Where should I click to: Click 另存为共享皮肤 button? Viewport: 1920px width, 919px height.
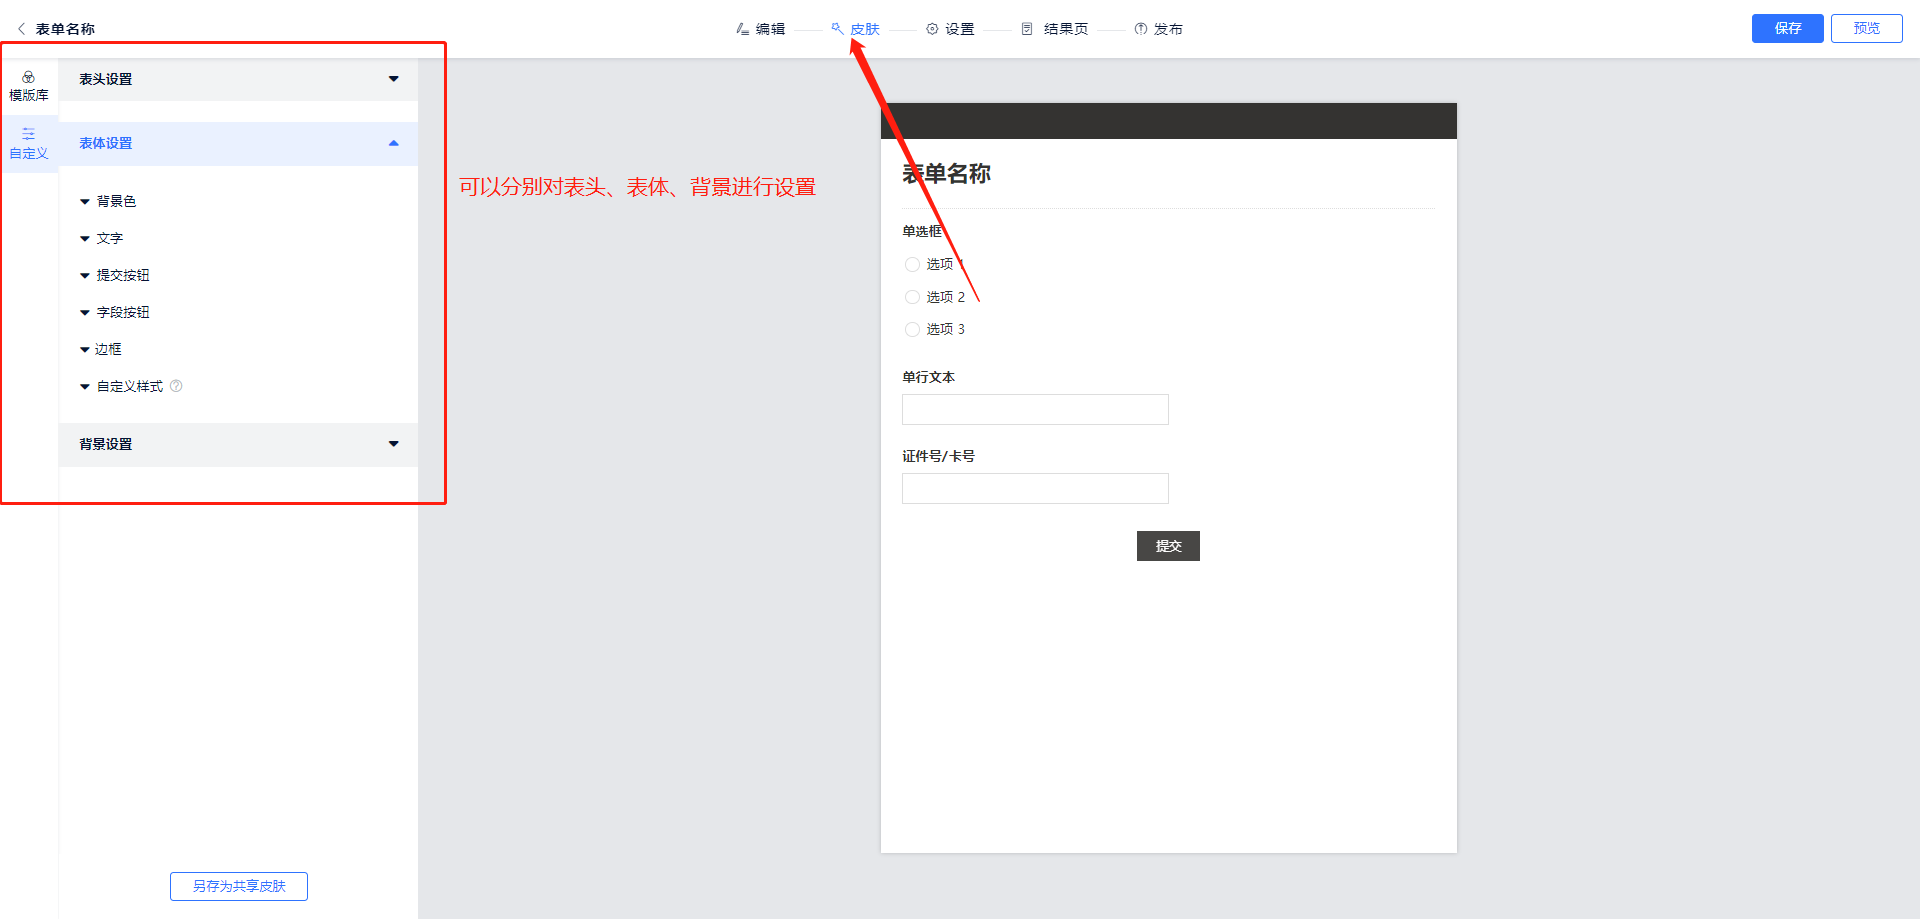tap(239, 886)
